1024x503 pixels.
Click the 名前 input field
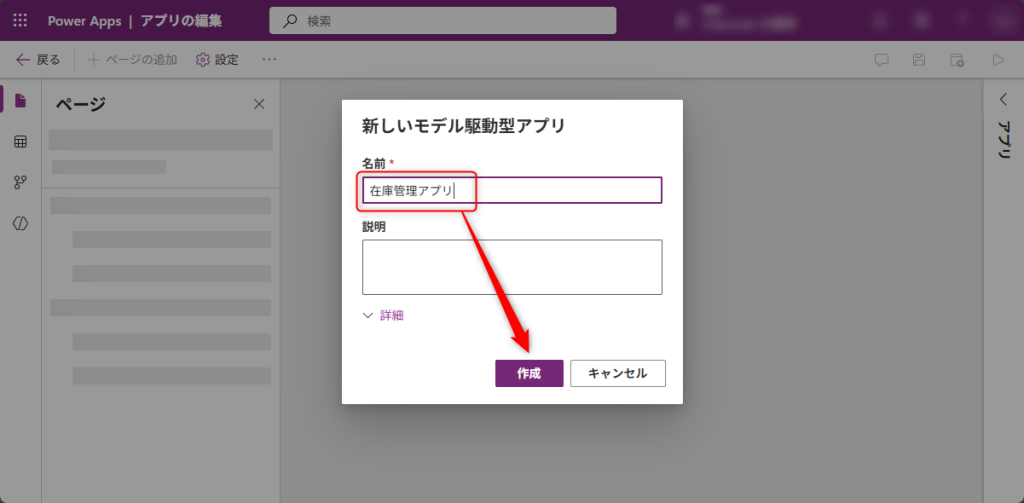coord(512,190)
